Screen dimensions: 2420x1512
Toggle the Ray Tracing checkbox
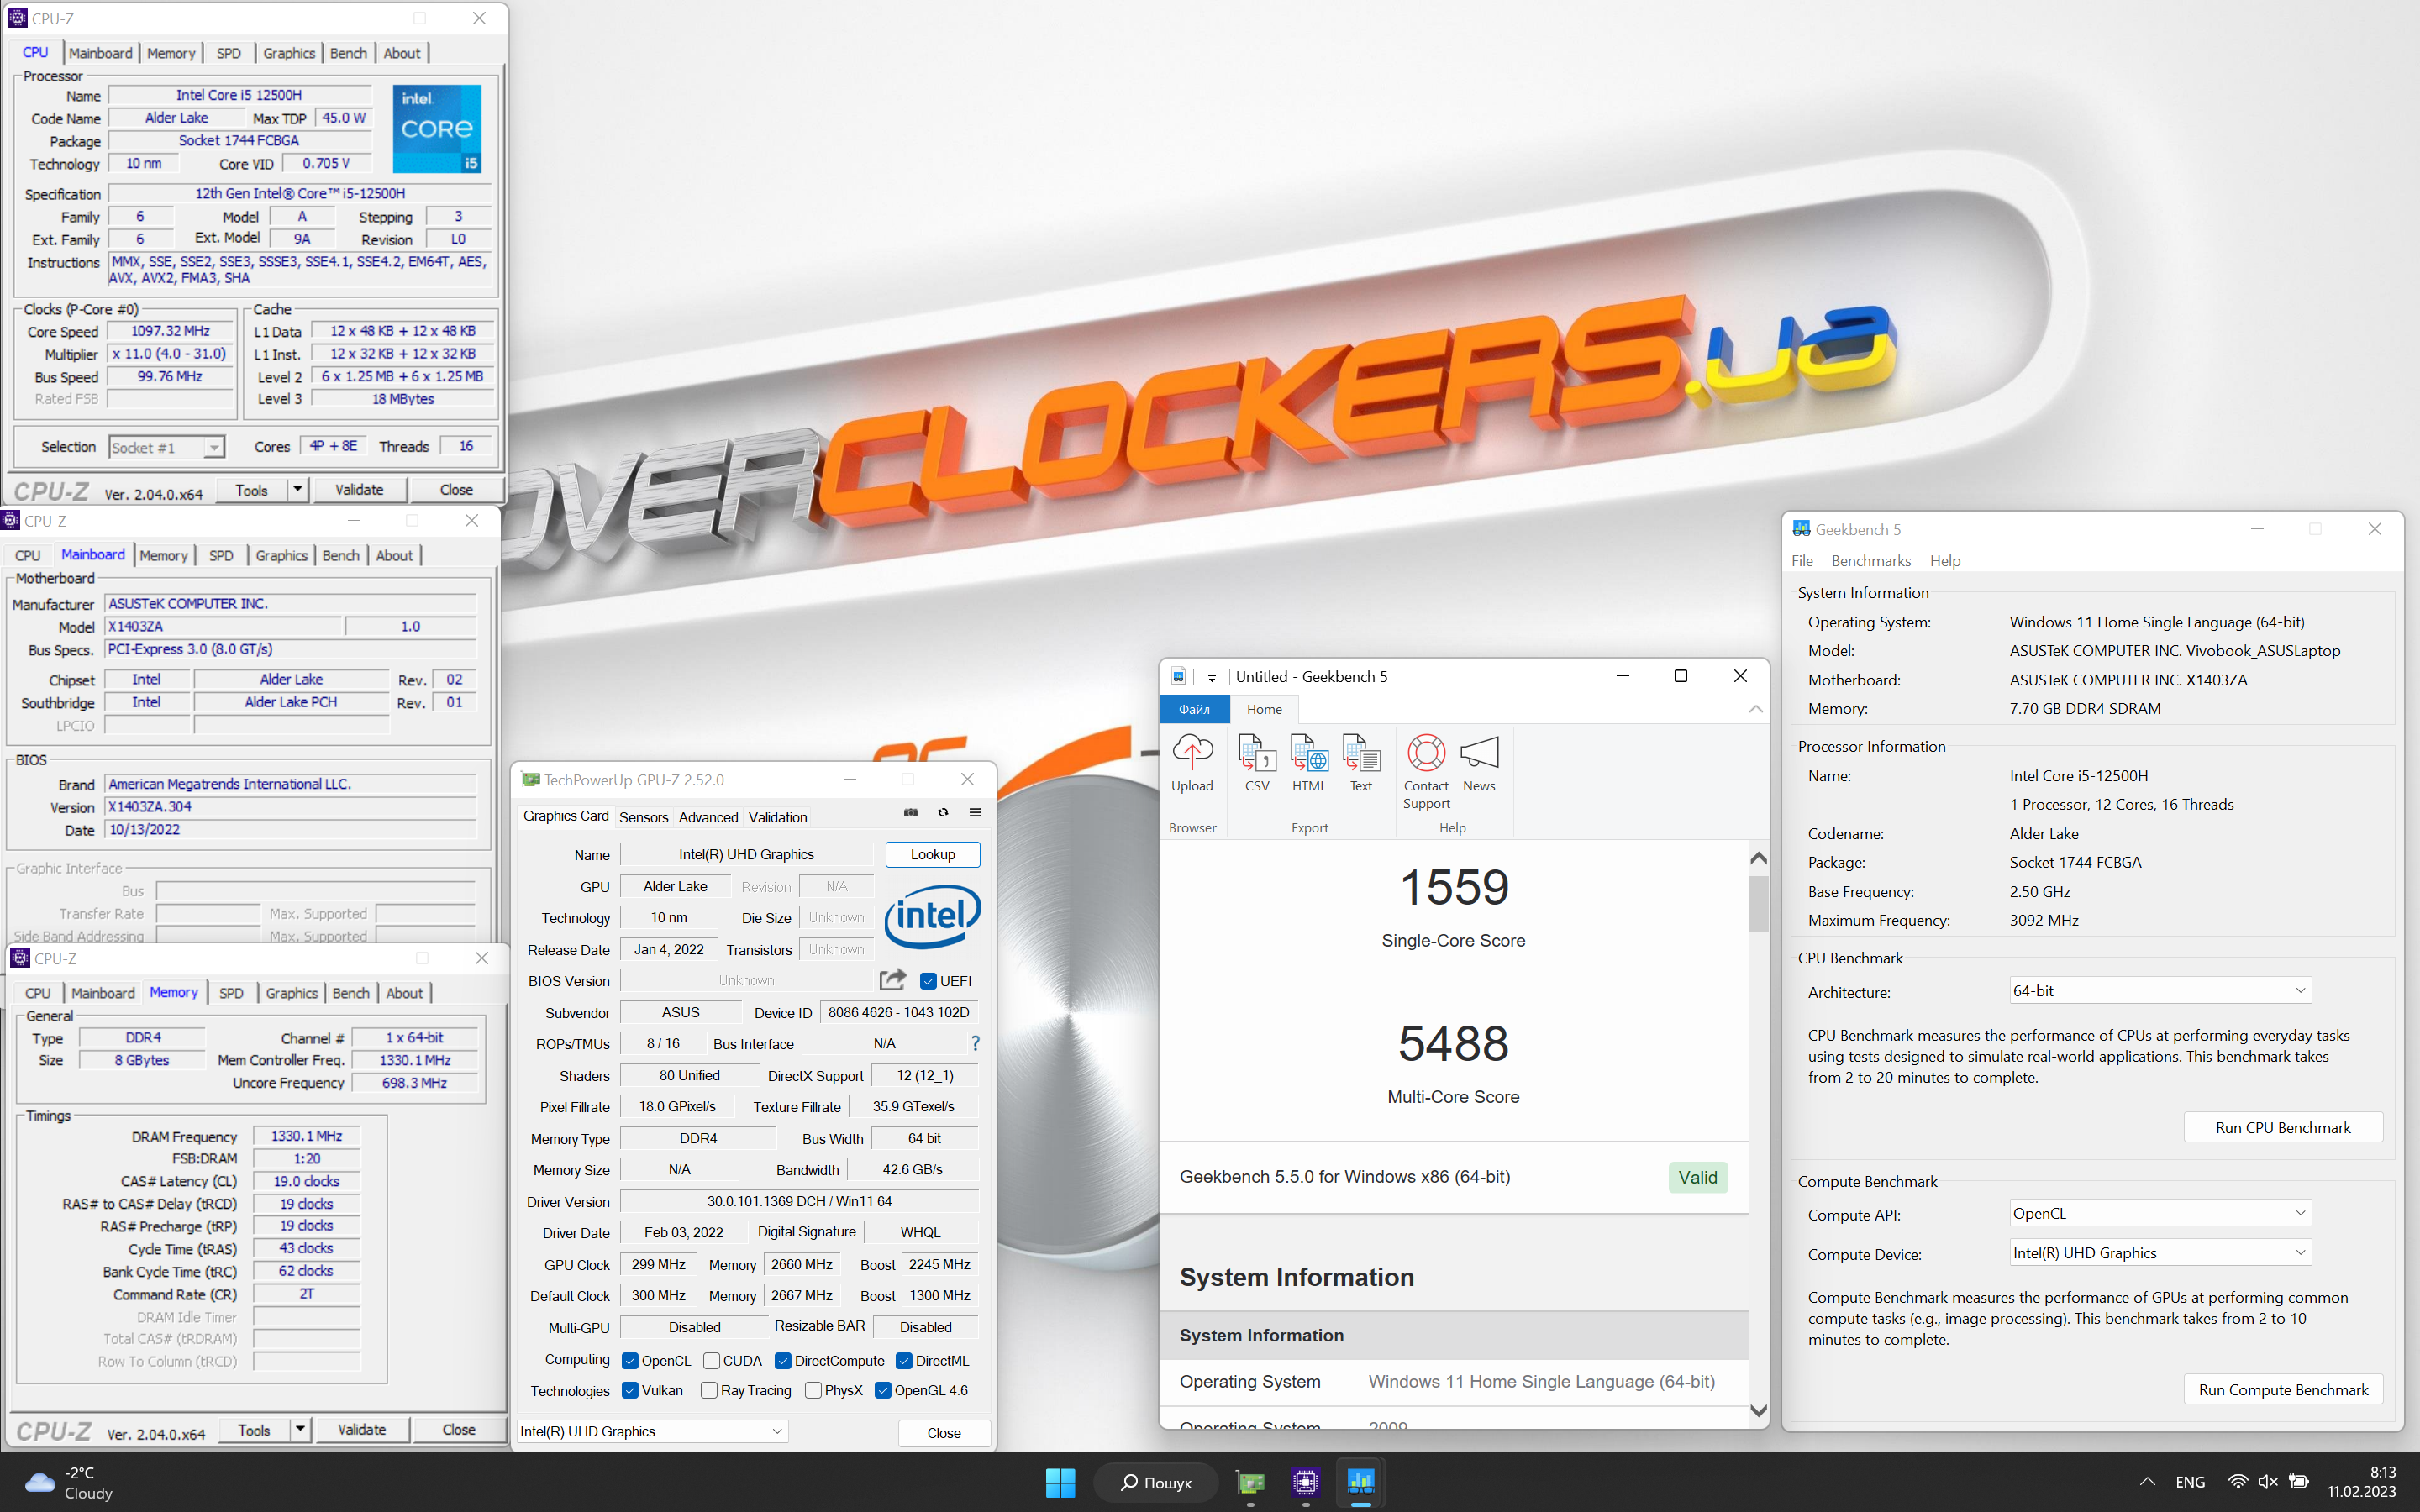709,1390
